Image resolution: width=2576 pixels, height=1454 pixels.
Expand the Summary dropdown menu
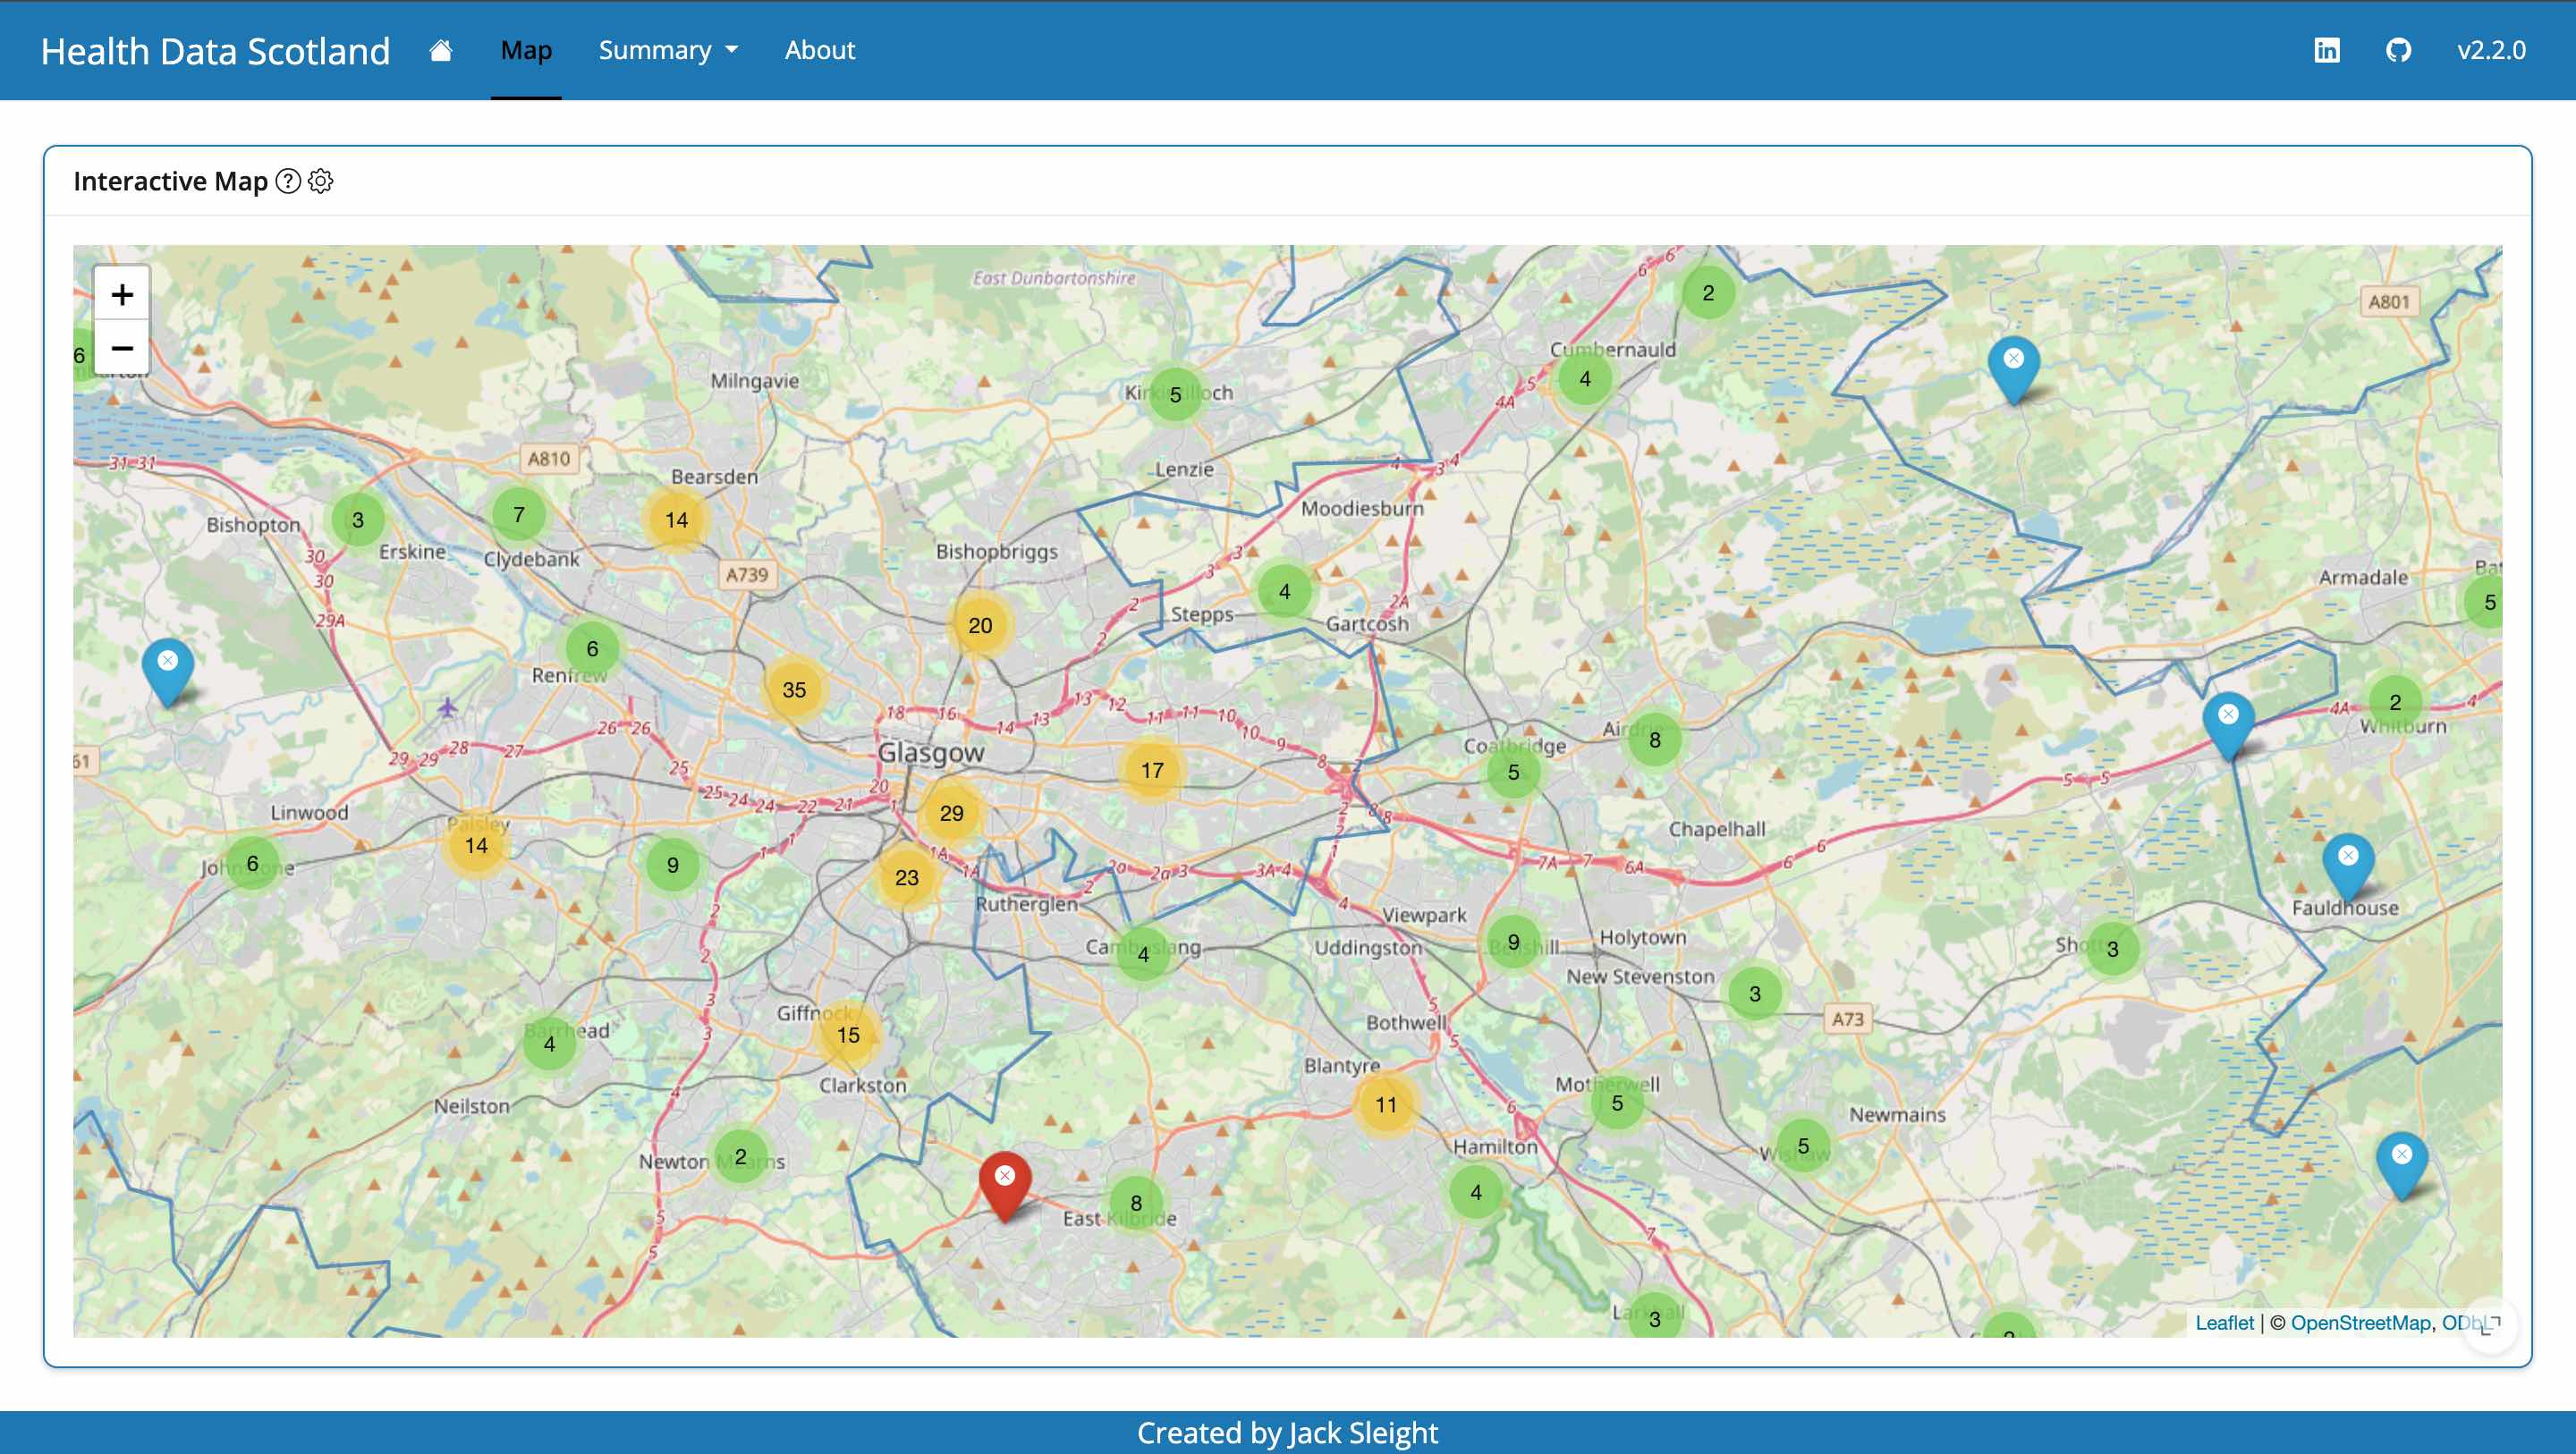point(667,50)
